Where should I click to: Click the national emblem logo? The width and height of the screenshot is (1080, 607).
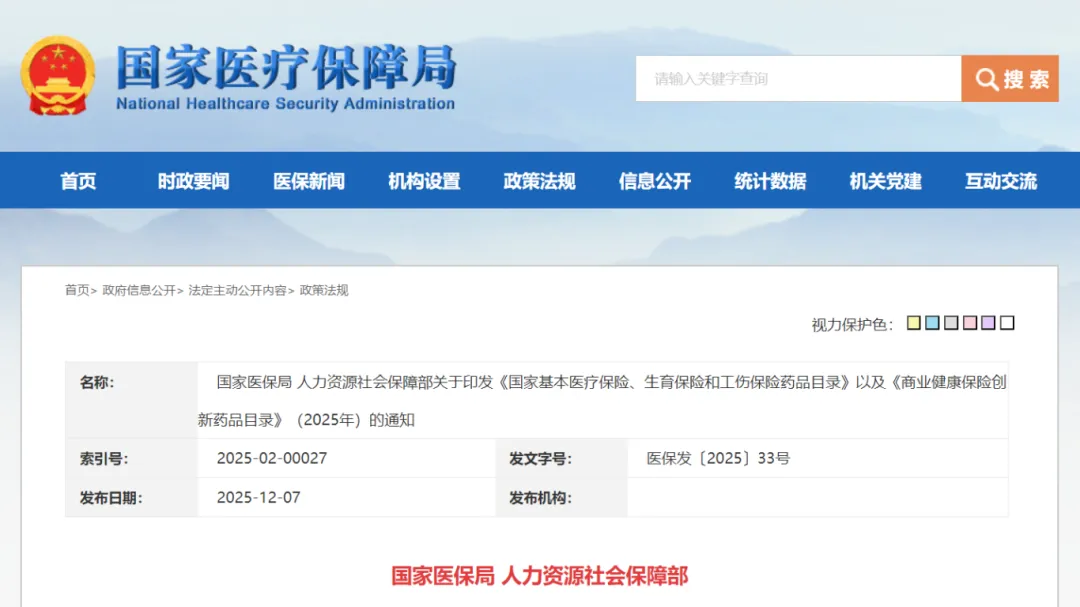(58, 75)
